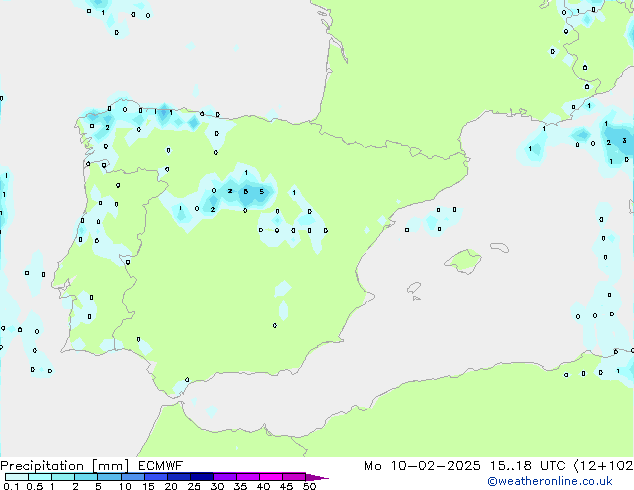Pick the 45–50 mm legend color box

[x=294, y=477]
